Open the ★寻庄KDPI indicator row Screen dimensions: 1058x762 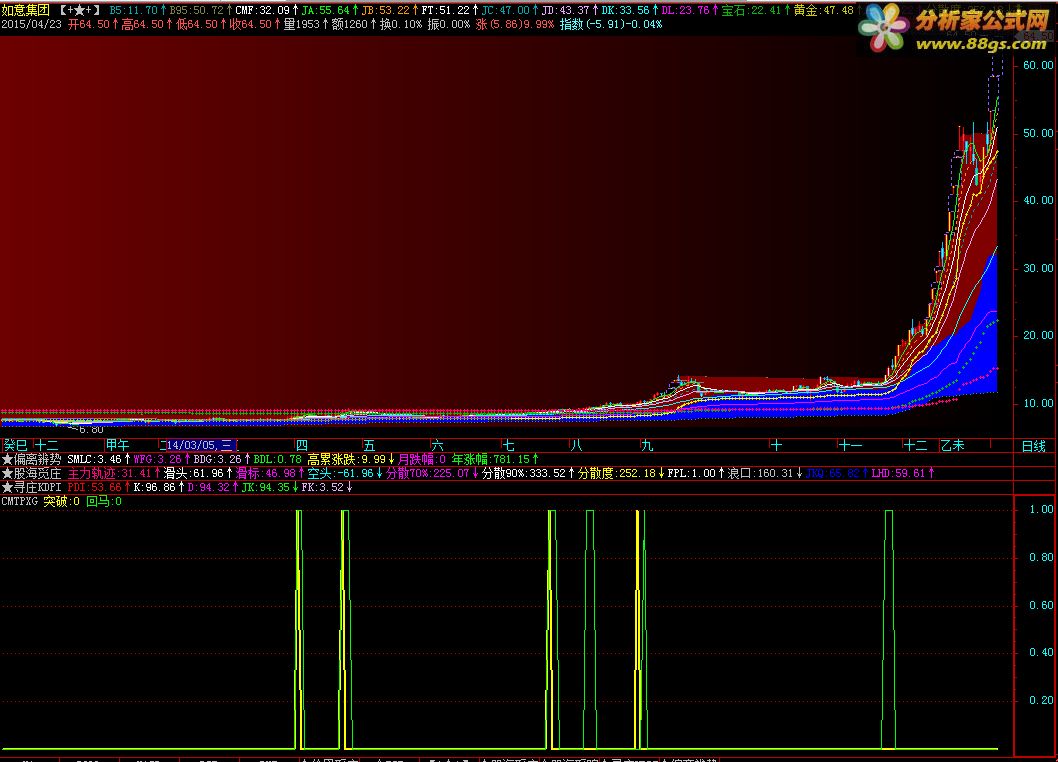pos(31,487)
